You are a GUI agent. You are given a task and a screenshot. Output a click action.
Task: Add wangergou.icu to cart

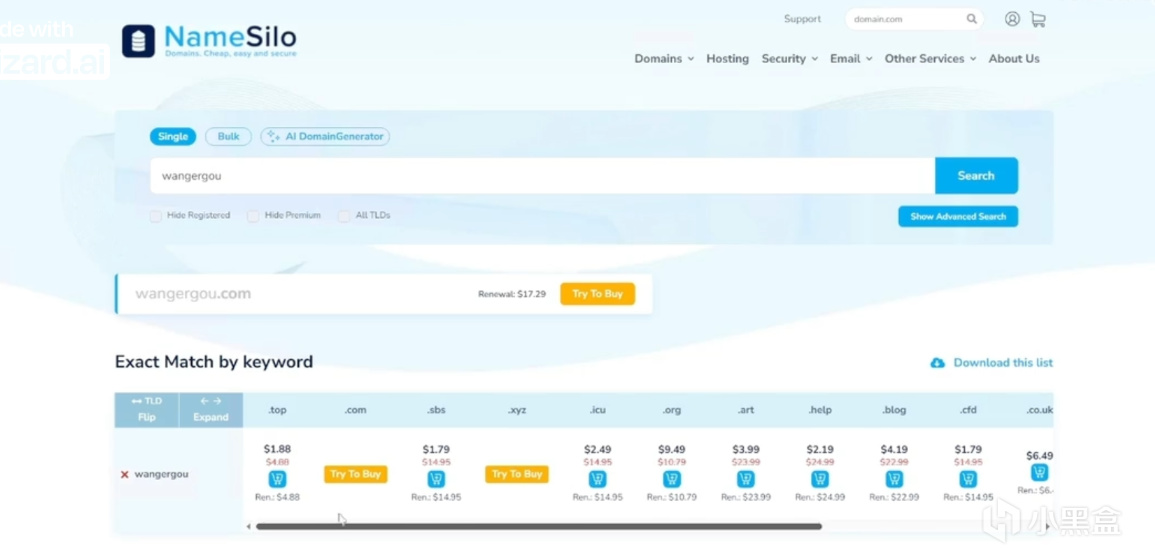click(597, 479)
